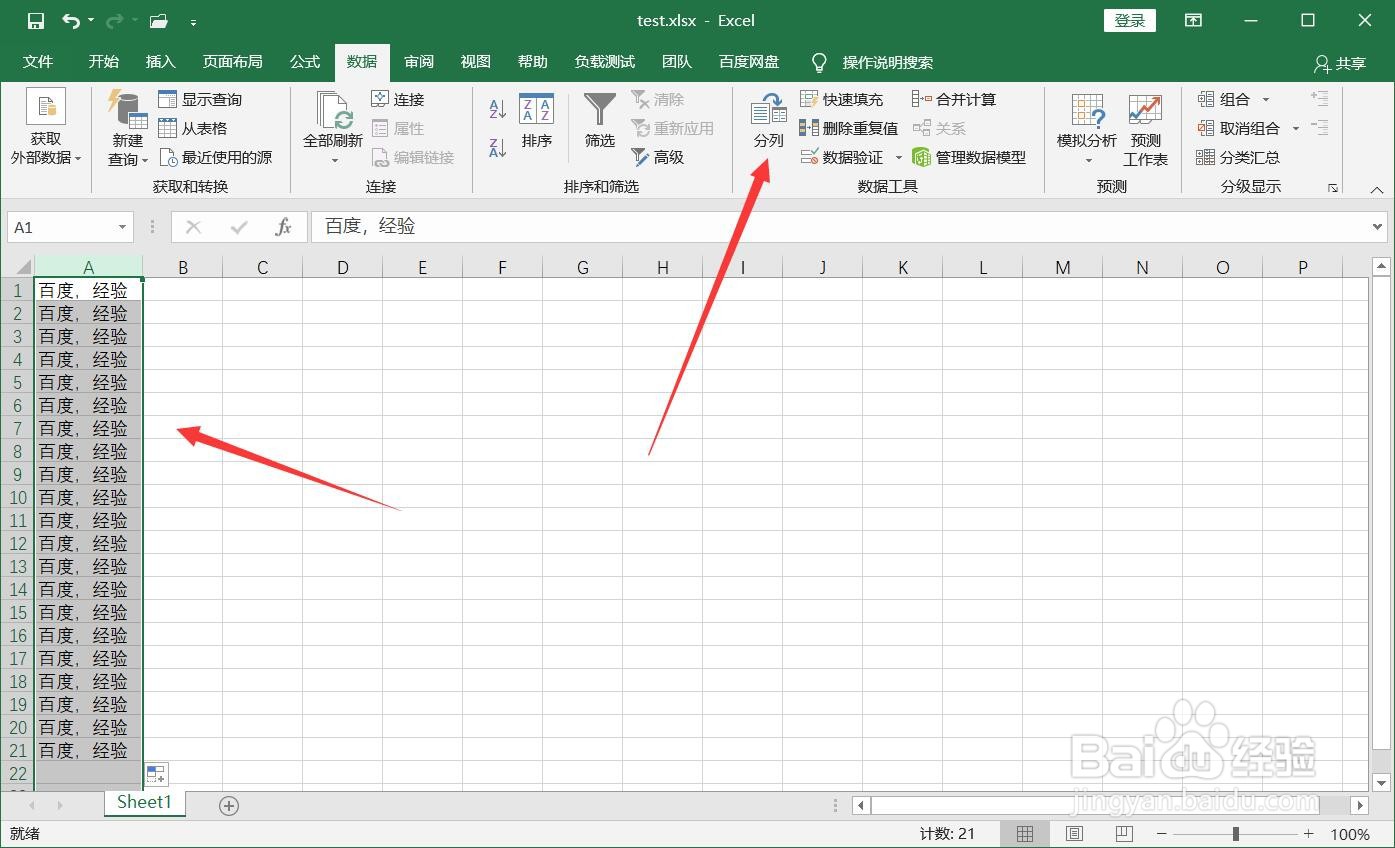Click the Connections button

(398, 99)
